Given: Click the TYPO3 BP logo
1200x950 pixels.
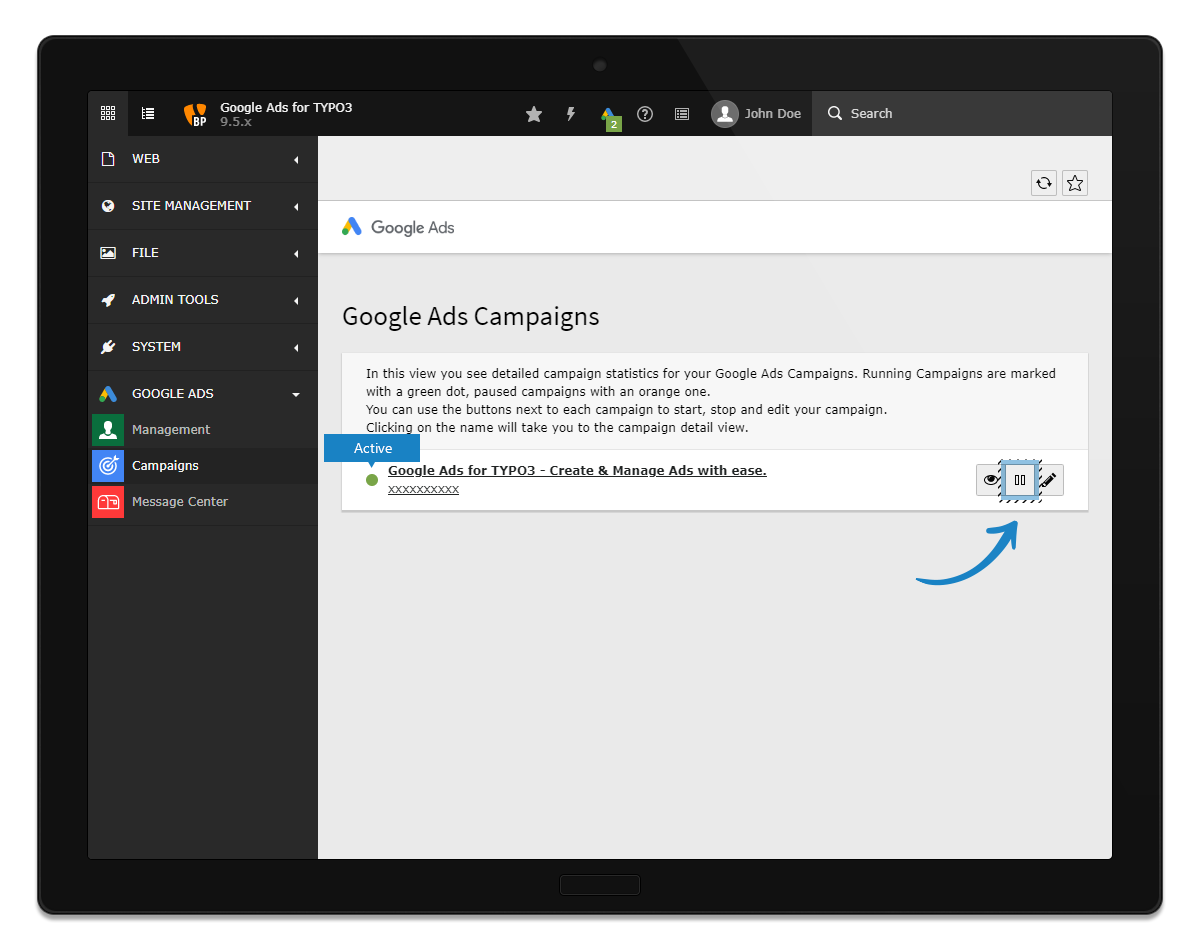Looking at the screenshot, I should [196, 114].
